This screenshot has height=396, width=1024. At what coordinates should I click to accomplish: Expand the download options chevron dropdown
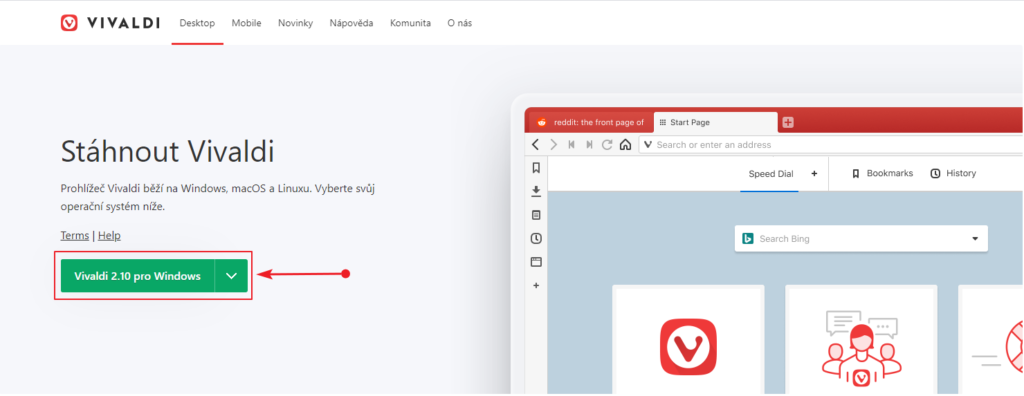232,276
